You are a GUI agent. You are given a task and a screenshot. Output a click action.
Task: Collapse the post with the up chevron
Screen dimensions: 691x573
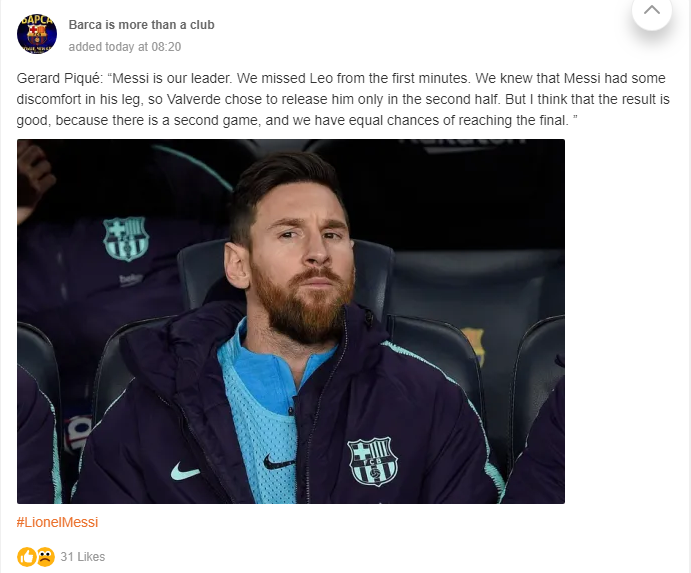tap(651, 11)
